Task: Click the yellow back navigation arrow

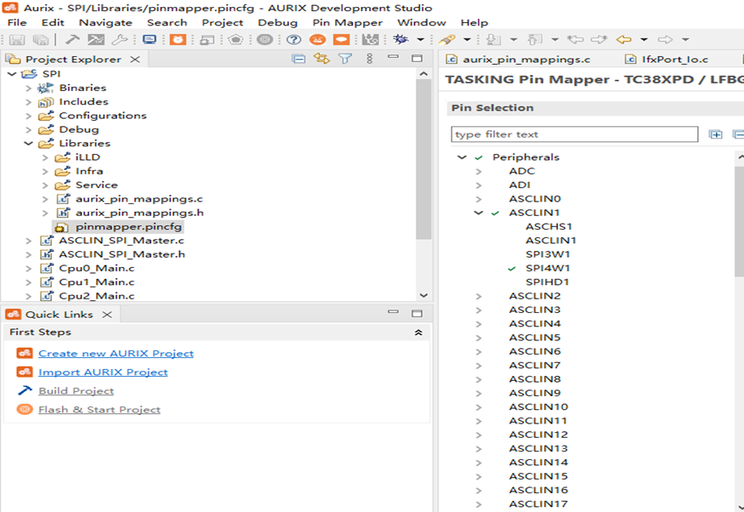Action: tap(624, 39)
